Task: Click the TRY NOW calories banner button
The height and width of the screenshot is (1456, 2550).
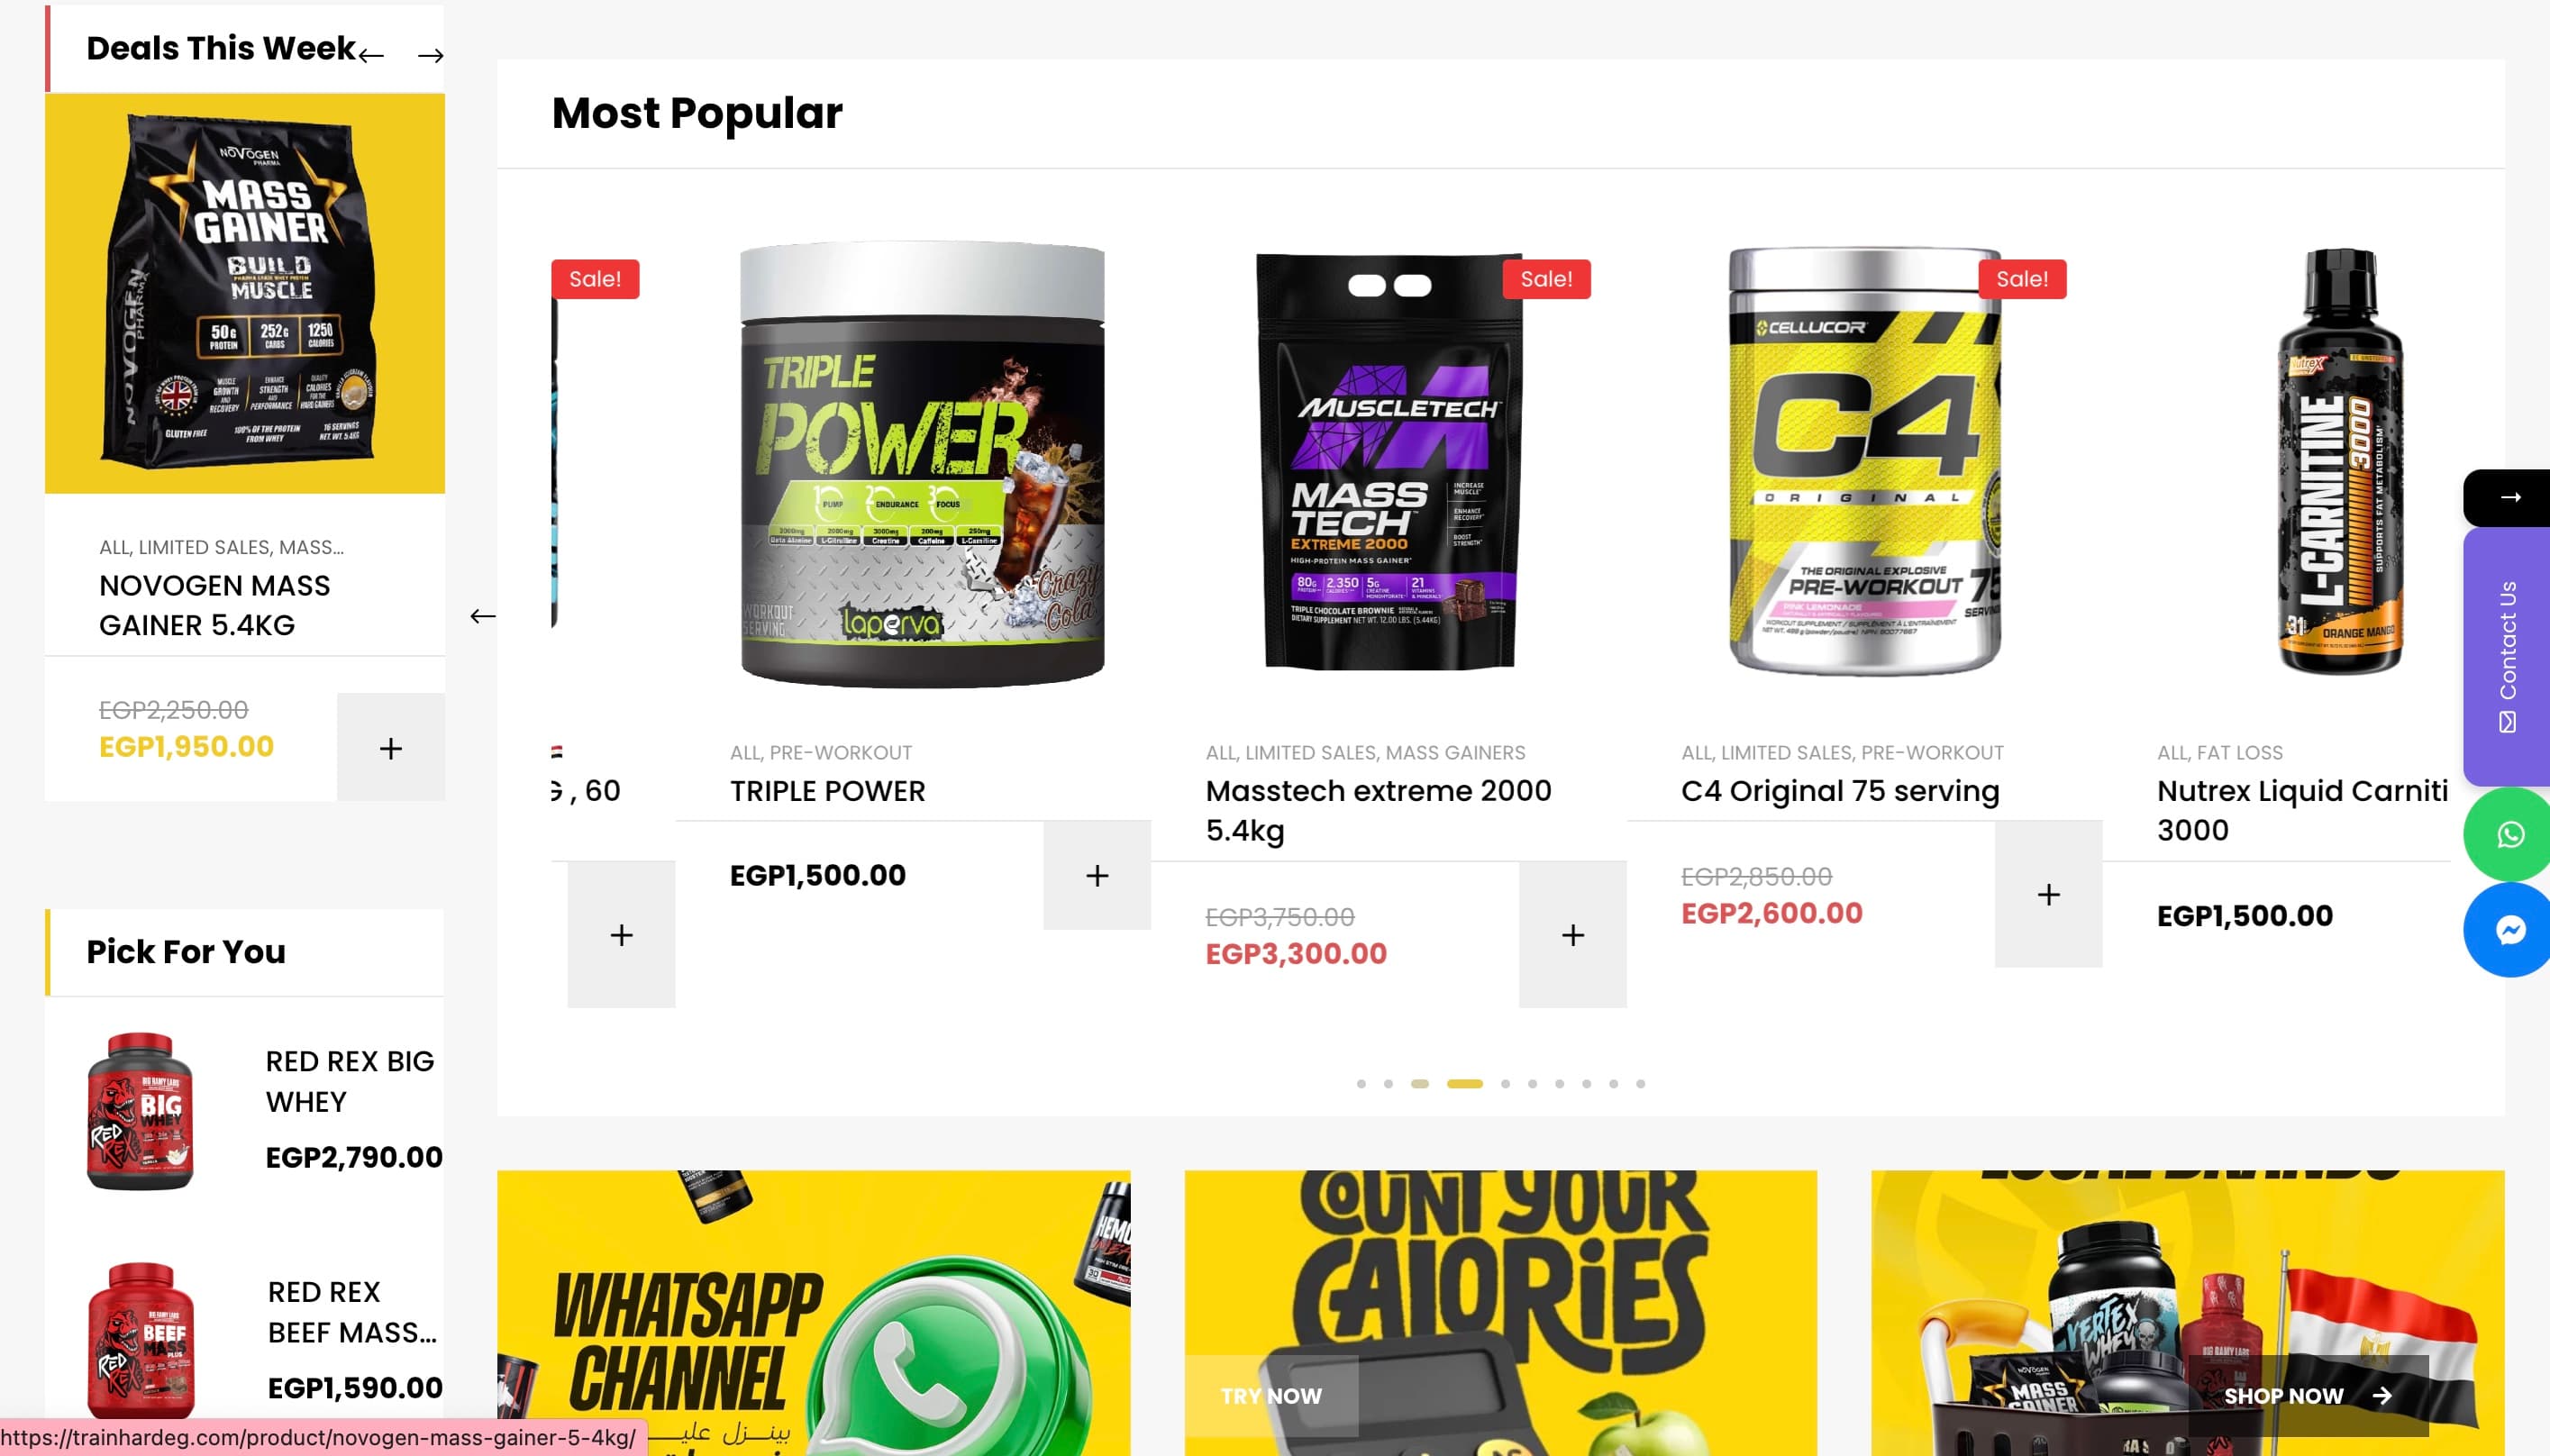Action: (1271, 1395)
